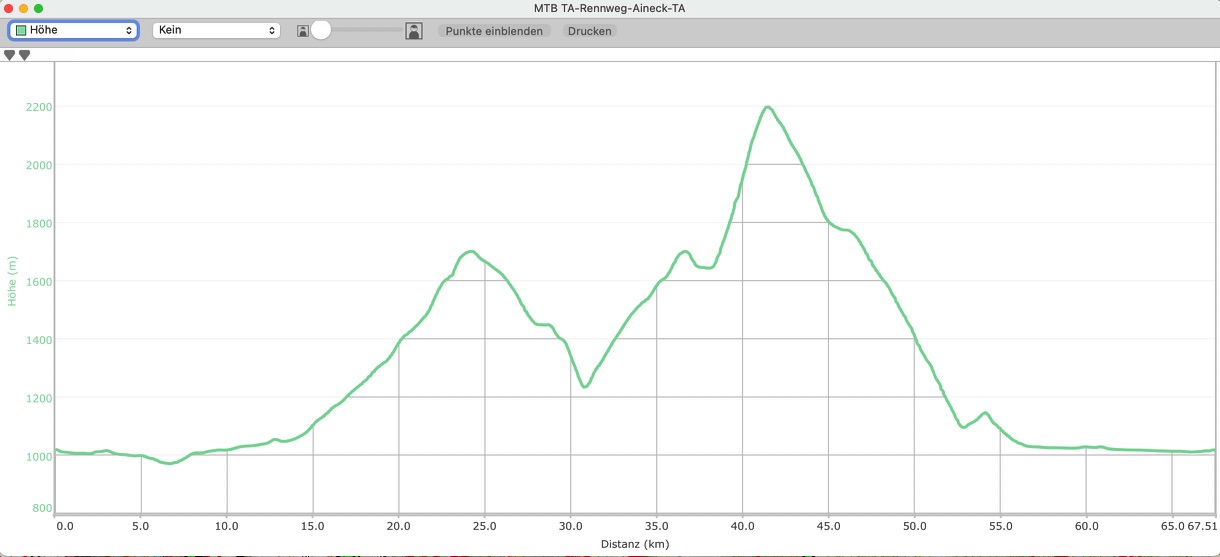The height and width of the screenshot is (557, 1220).
Task: Click the small portrait icon left of slider
Action: click(x=302, y=32)
